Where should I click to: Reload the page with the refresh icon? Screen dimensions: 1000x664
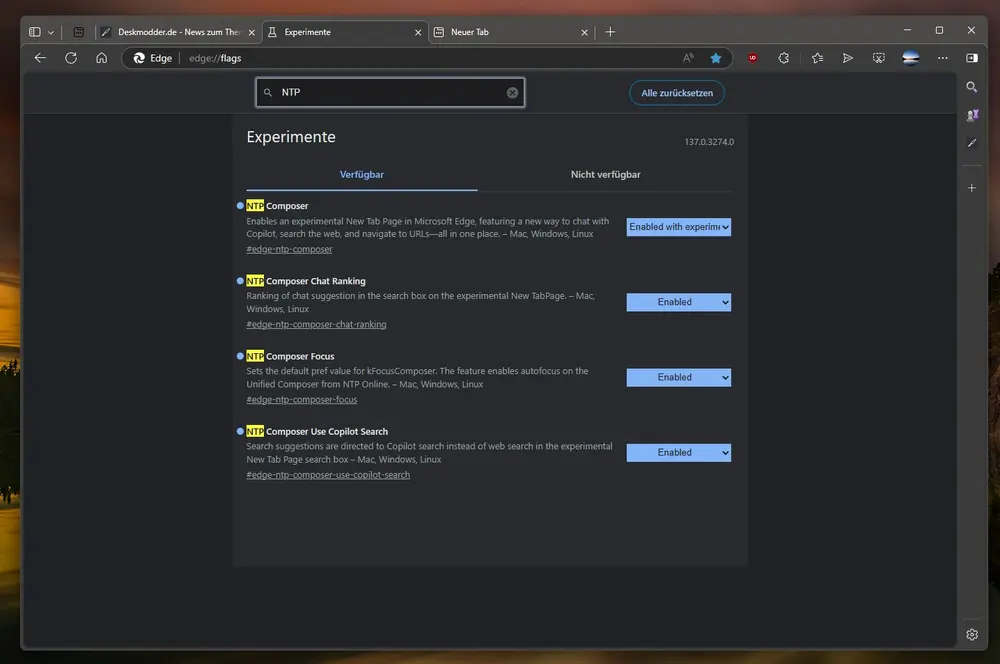click(x=71, y=58)
